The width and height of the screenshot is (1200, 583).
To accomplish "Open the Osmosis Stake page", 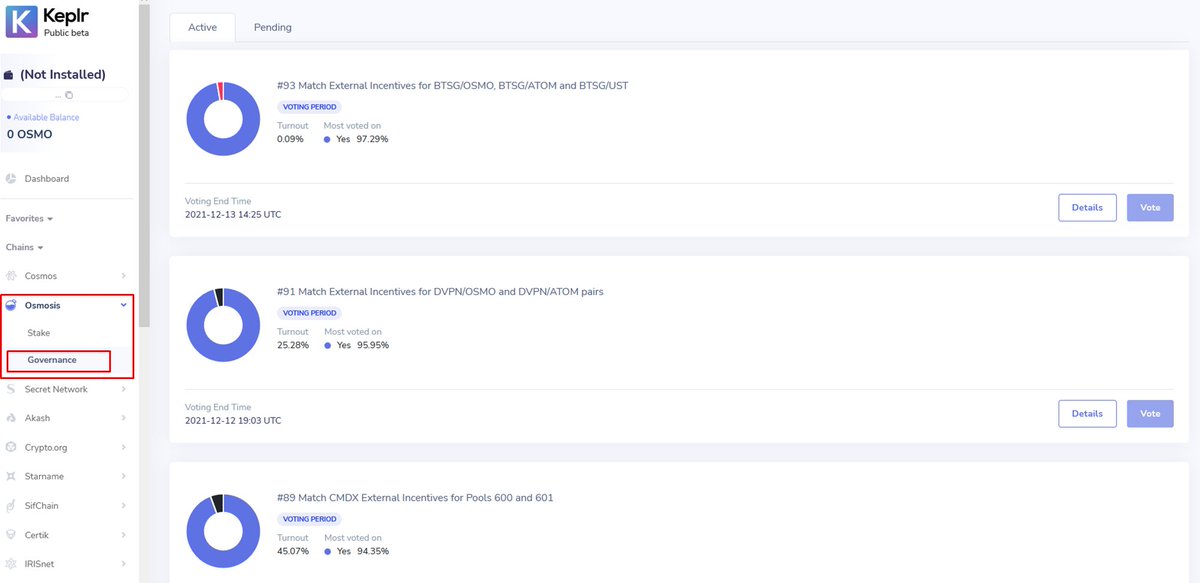I will point(39,333).
